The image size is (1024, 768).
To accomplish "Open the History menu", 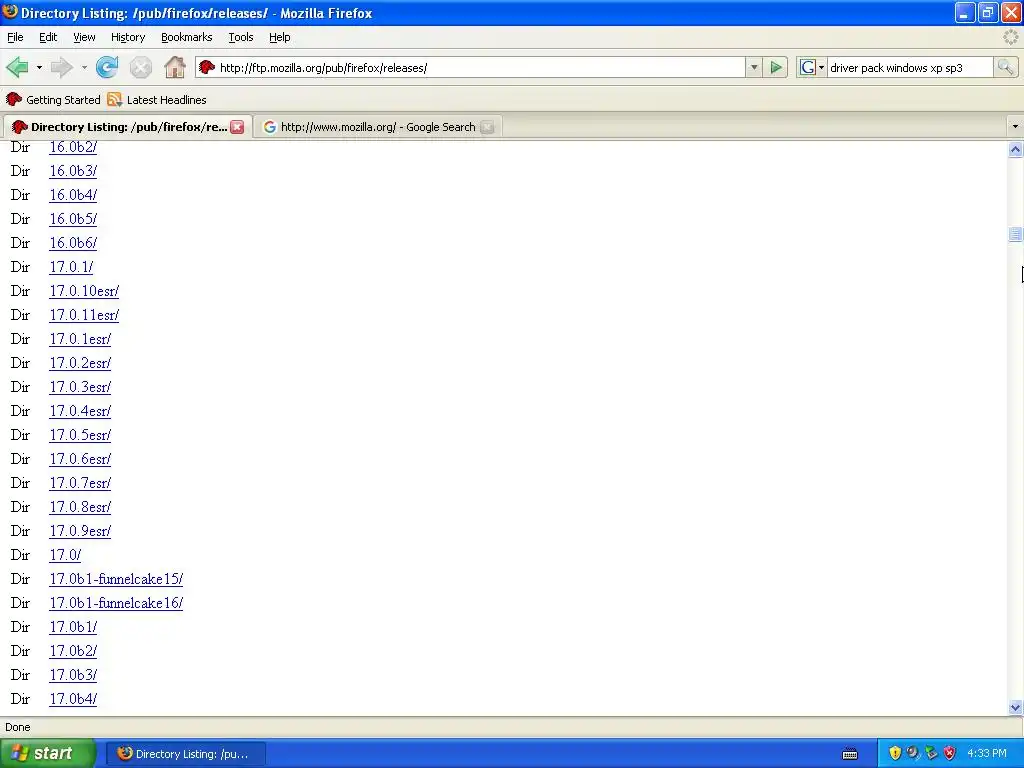I will pos(127,37).
